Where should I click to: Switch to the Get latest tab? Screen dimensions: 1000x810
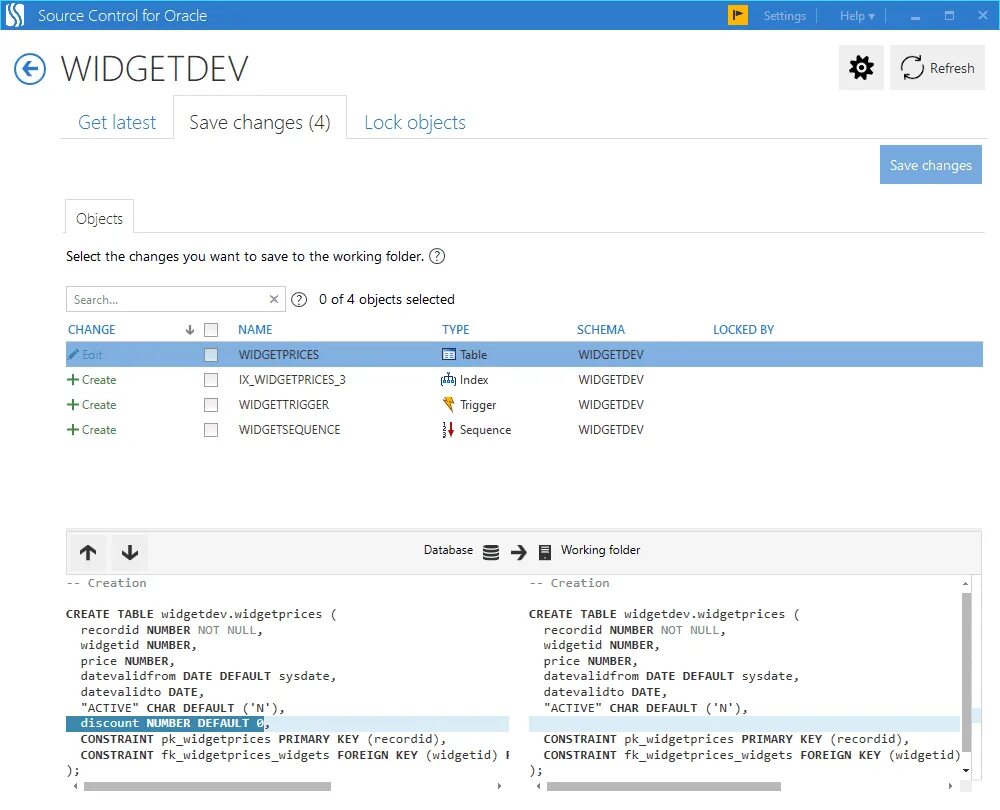117,122
